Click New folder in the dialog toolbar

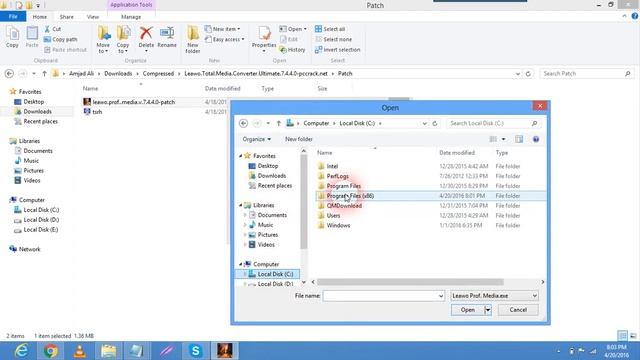pyautogui.click(x=298, y=139)
